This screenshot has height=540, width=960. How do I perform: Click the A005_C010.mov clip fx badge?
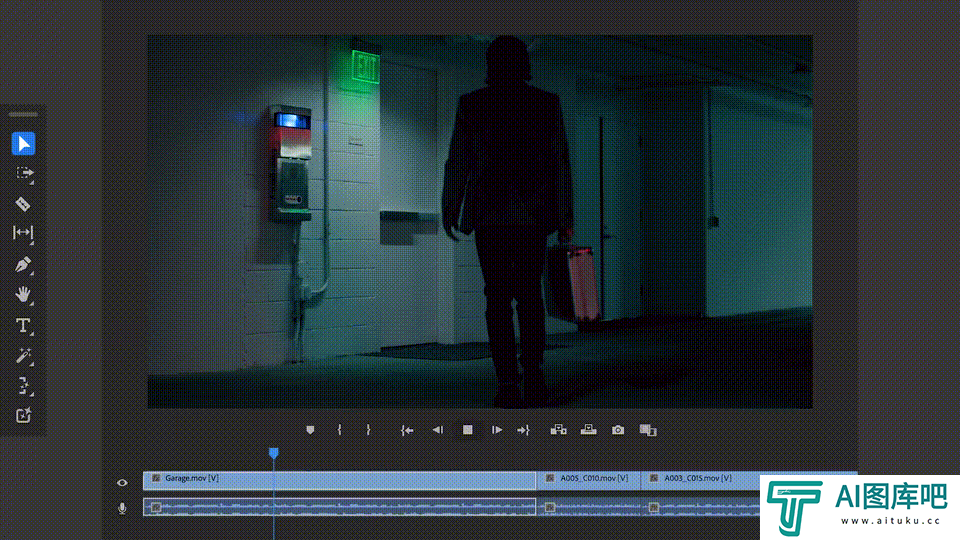(550, 478)
